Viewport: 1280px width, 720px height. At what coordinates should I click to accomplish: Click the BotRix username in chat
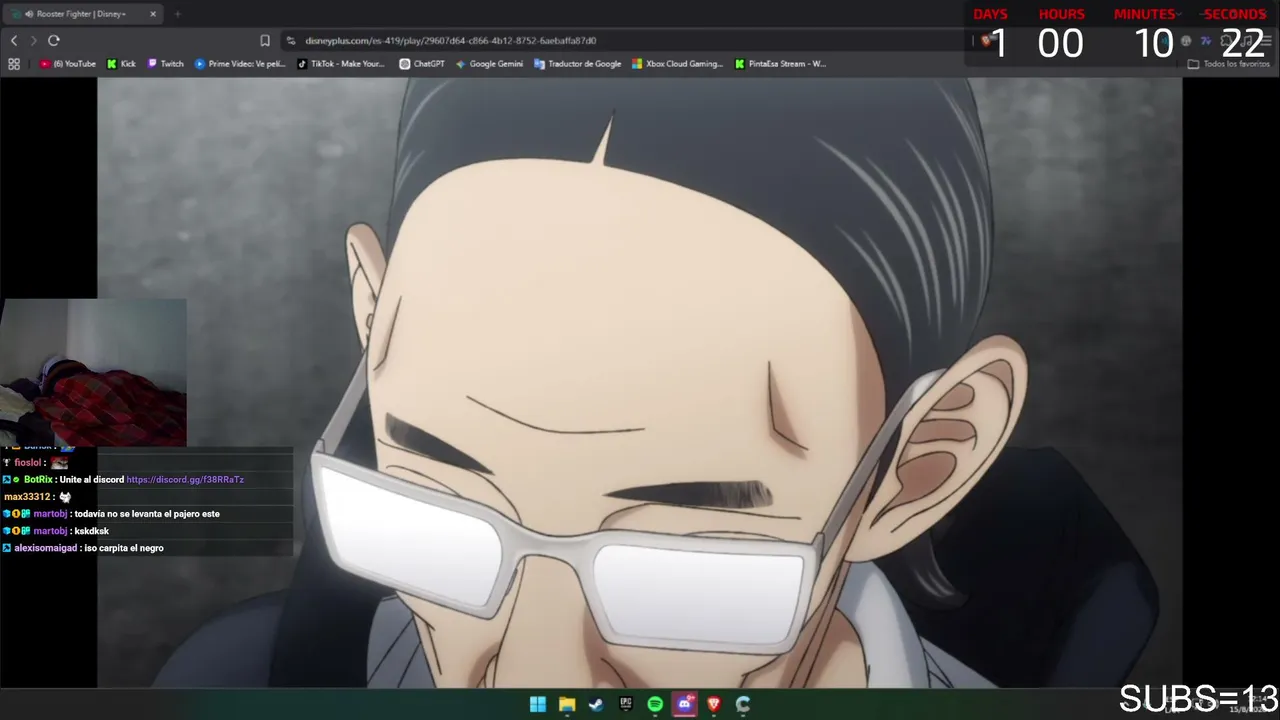click(39, 480)
